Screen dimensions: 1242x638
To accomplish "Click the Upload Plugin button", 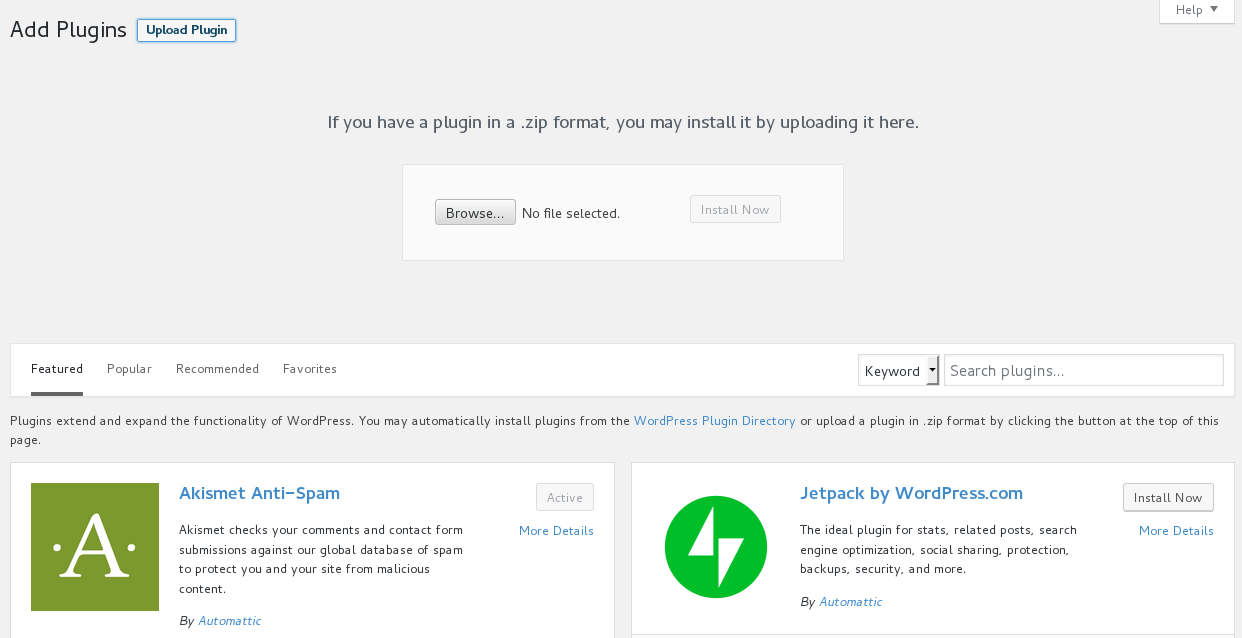I will [x=186, y=29].
